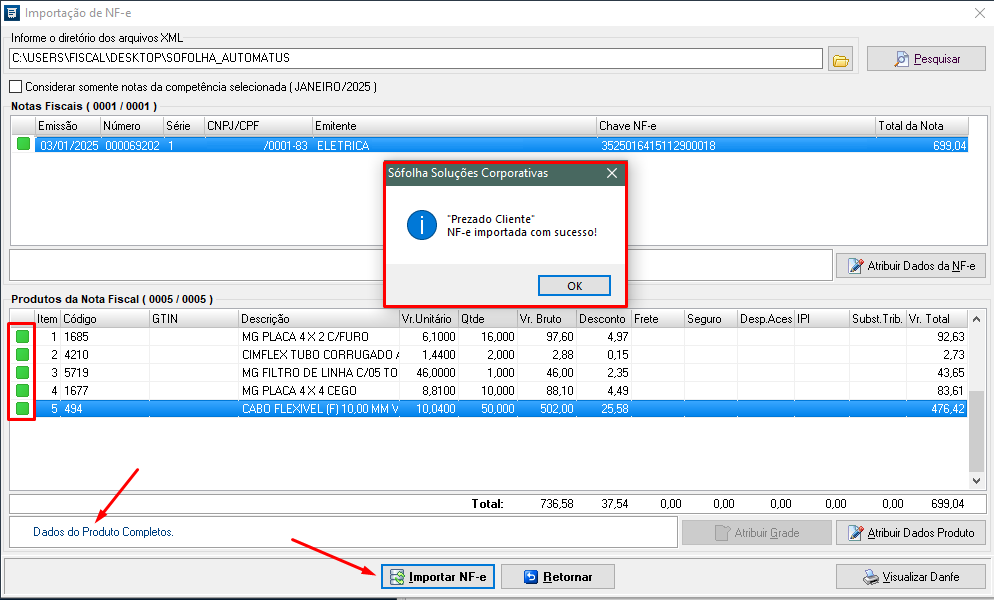
Task: Click the Pesquisar search button
Action: [x=926, y=59]
